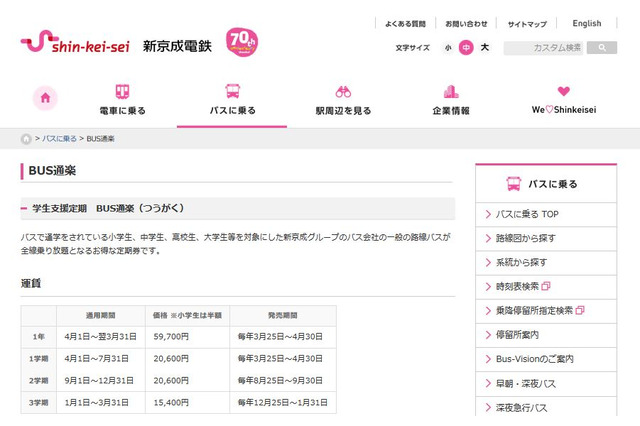Click chevron next to 路線図から探す
This screenshot has height=426, width=640.
point(488,238)
